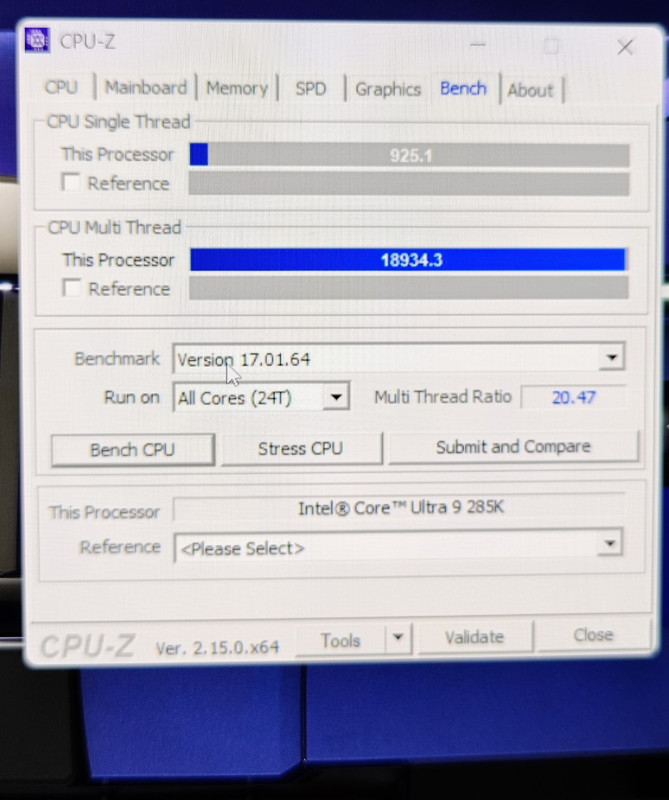Close the CPU-Z window with X

coord(625,47)
